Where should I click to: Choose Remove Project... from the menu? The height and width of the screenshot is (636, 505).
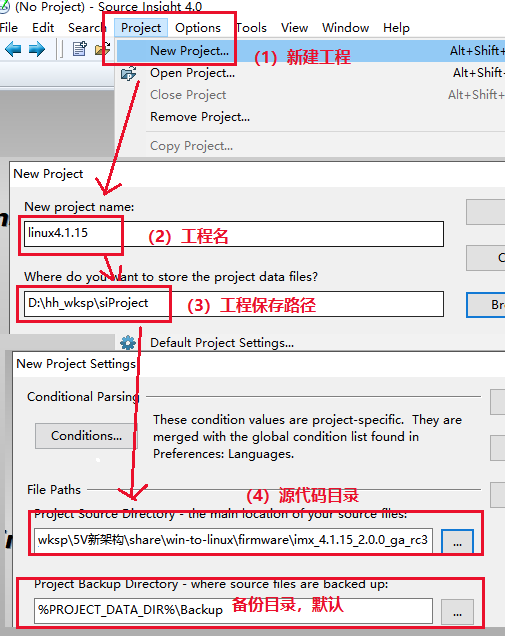[200, 117]
